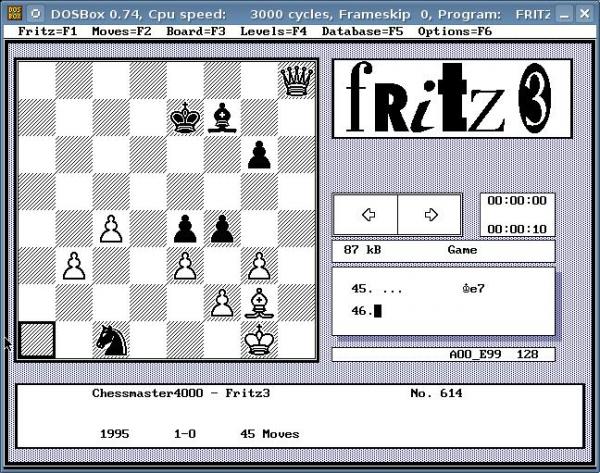Screen dimensions: 600x473
Task: Click the No. 614 game number
Action: 436,393
